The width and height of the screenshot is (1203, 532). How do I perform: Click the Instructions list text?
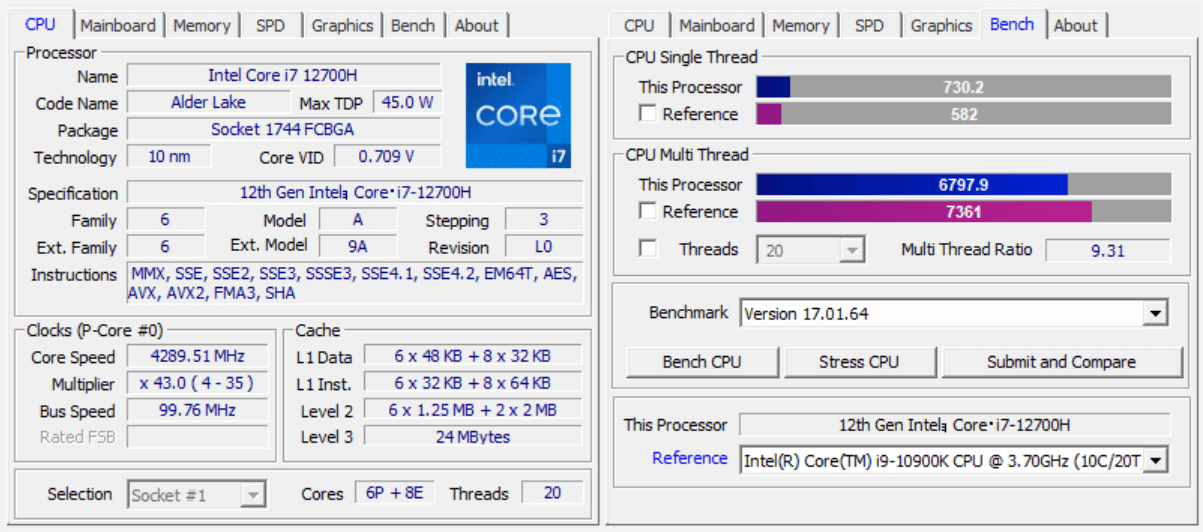pyautogui.click(x=355, y=283)
